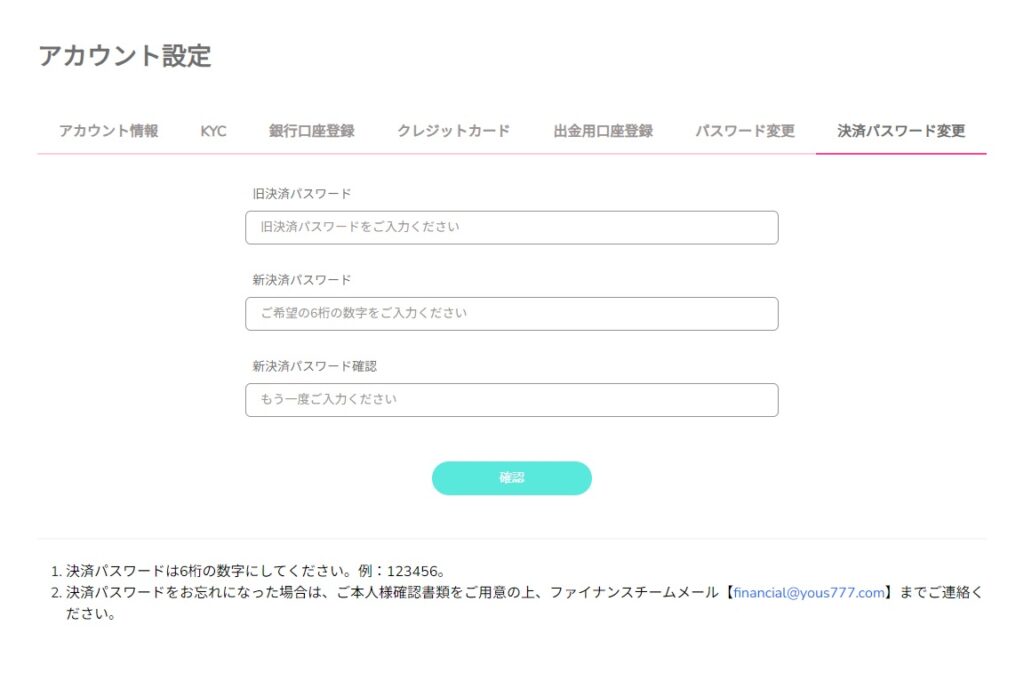
Task: Focus the 旧決済パスワード input field
Action: point(511,227)
